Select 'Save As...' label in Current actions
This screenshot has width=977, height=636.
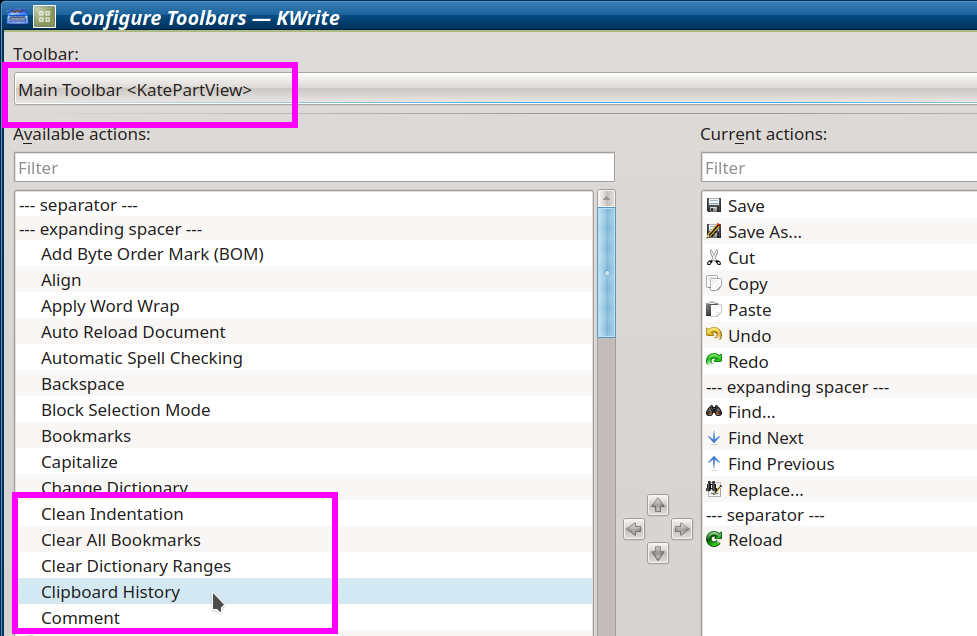pyautogui.click(x=765, y=232)
